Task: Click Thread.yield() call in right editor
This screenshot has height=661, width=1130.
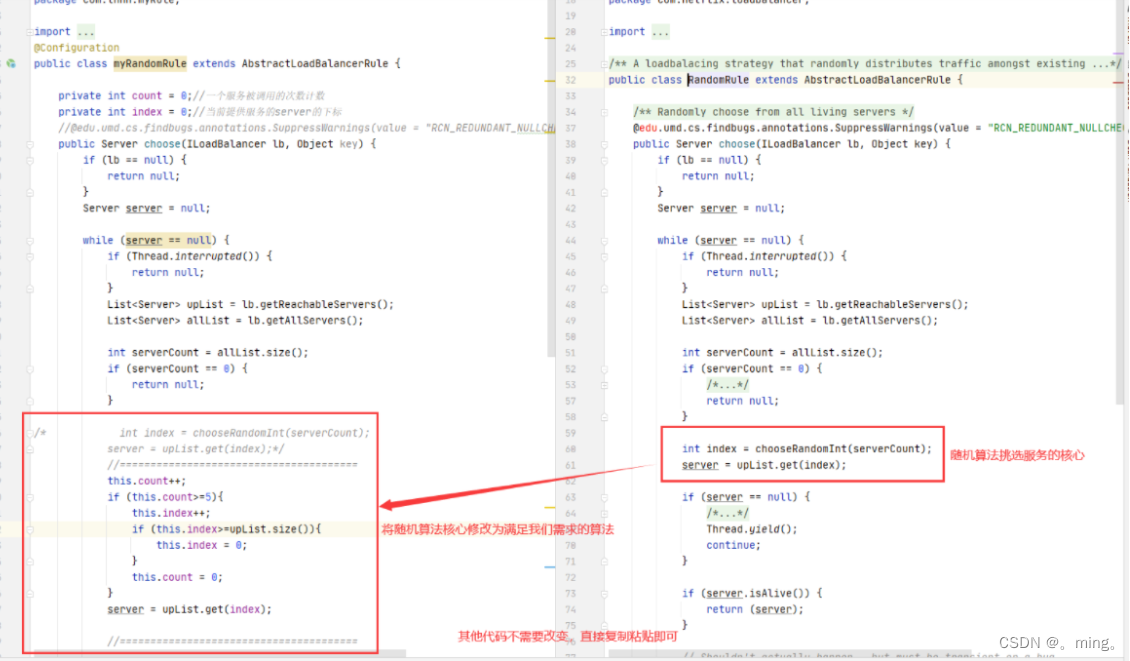Action: pos(752,529)
